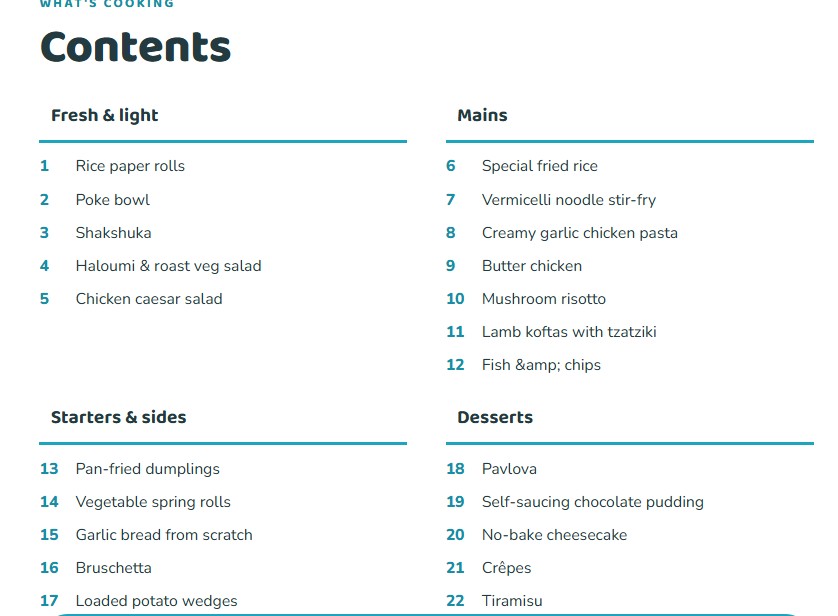Go to Self-saucing chocolate pudding
Image resolution: width=838 pixels, height=616 pixels.
pyautogui.click(x=593, y=502)
